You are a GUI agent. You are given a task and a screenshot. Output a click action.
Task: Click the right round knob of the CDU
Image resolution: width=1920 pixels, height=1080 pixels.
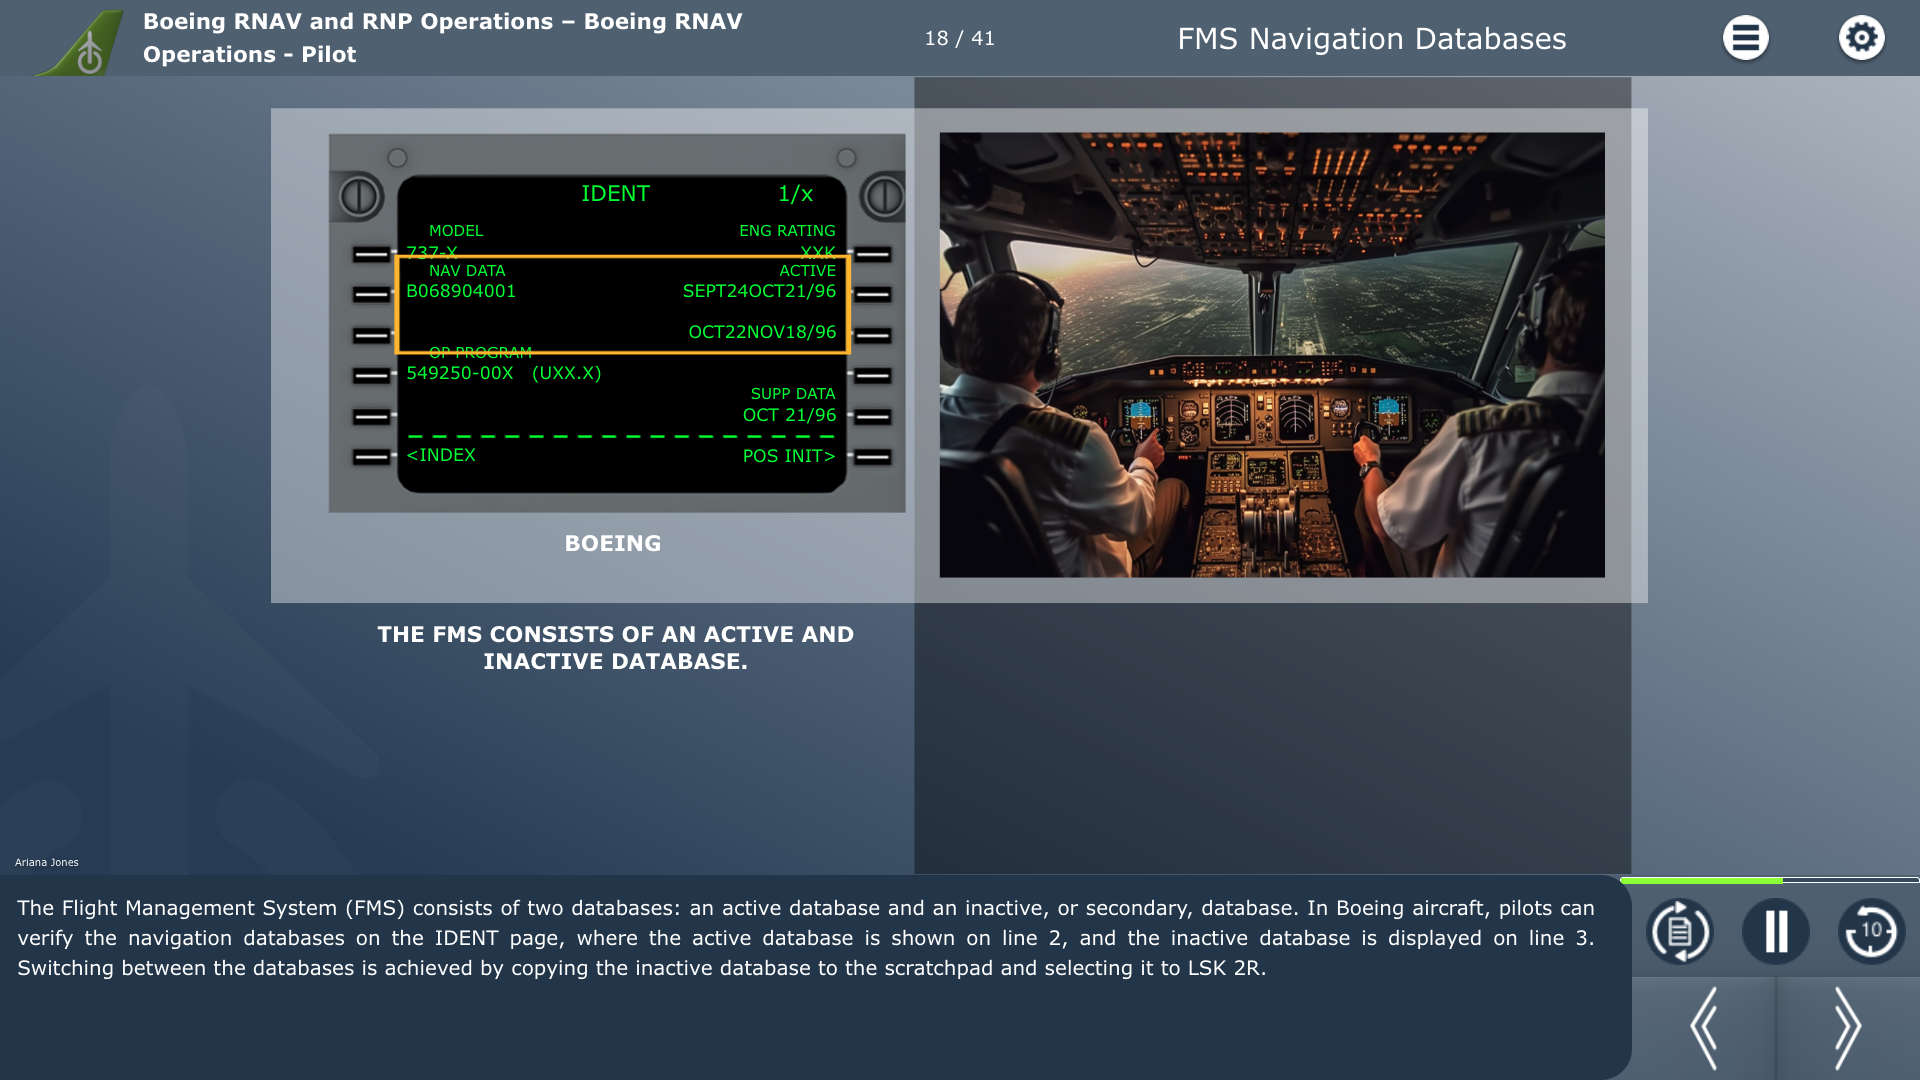click(883, 197)
